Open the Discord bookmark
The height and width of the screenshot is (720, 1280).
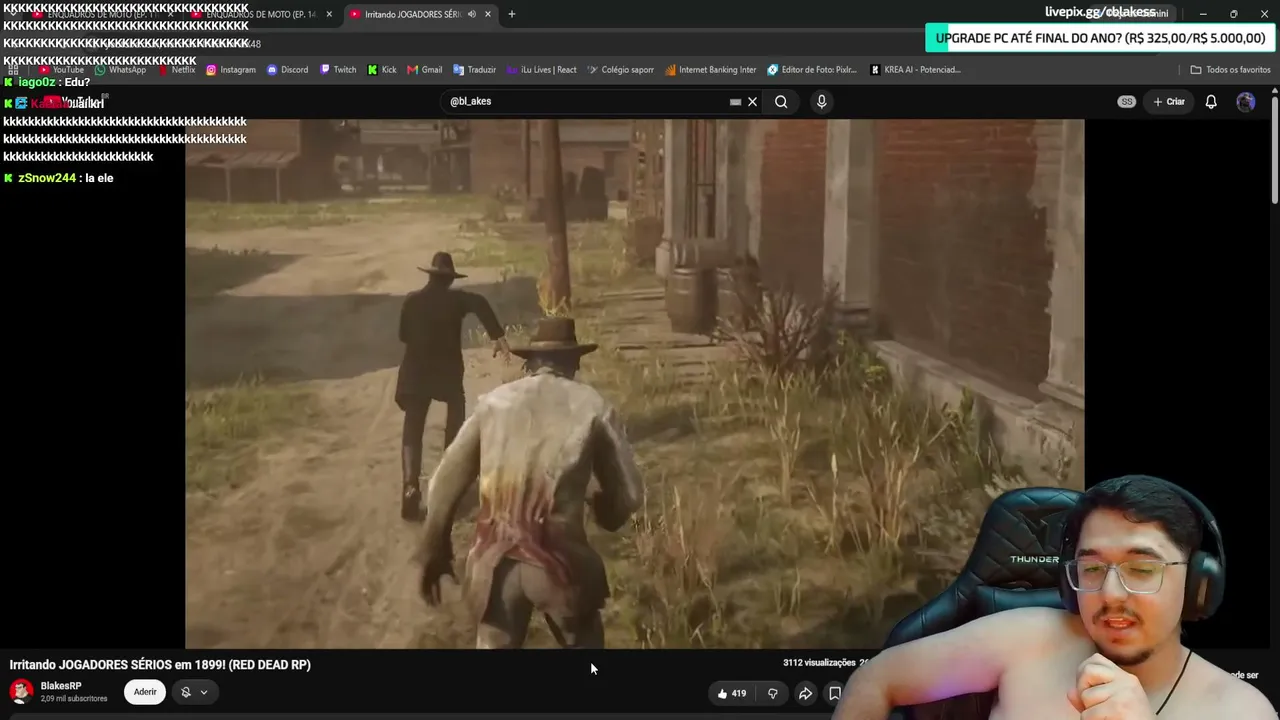[x=287, y=70]
